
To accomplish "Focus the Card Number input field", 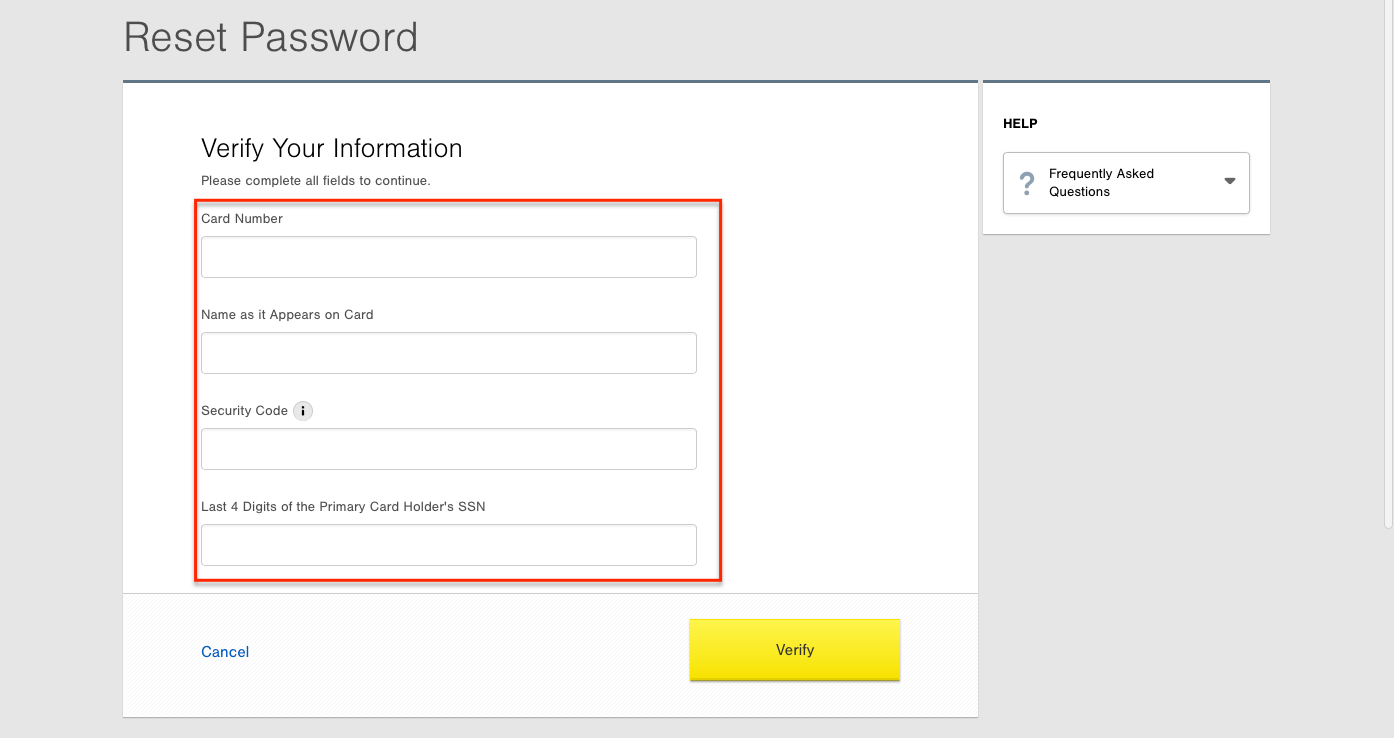I will click(448, 257).
